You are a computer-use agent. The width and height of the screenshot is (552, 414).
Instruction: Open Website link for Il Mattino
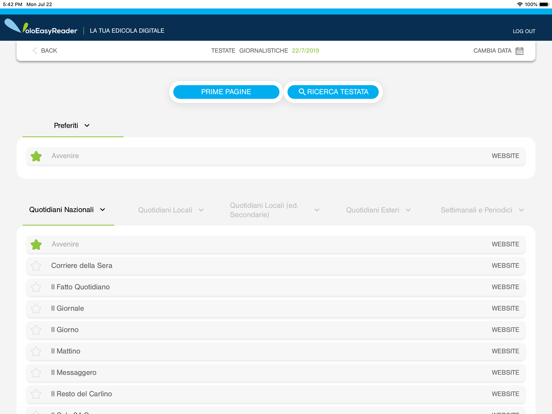point(505,351)
